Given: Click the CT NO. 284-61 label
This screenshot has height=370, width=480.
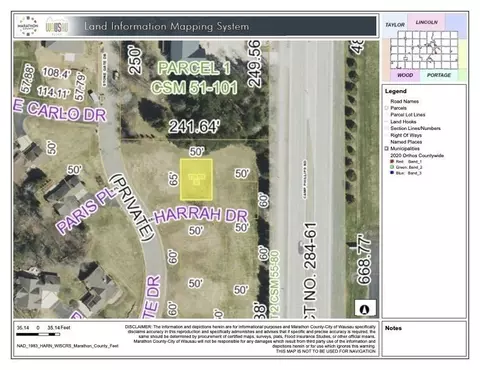Looking at the screenshot, I should pyautogui.click(x=311, y=270).
